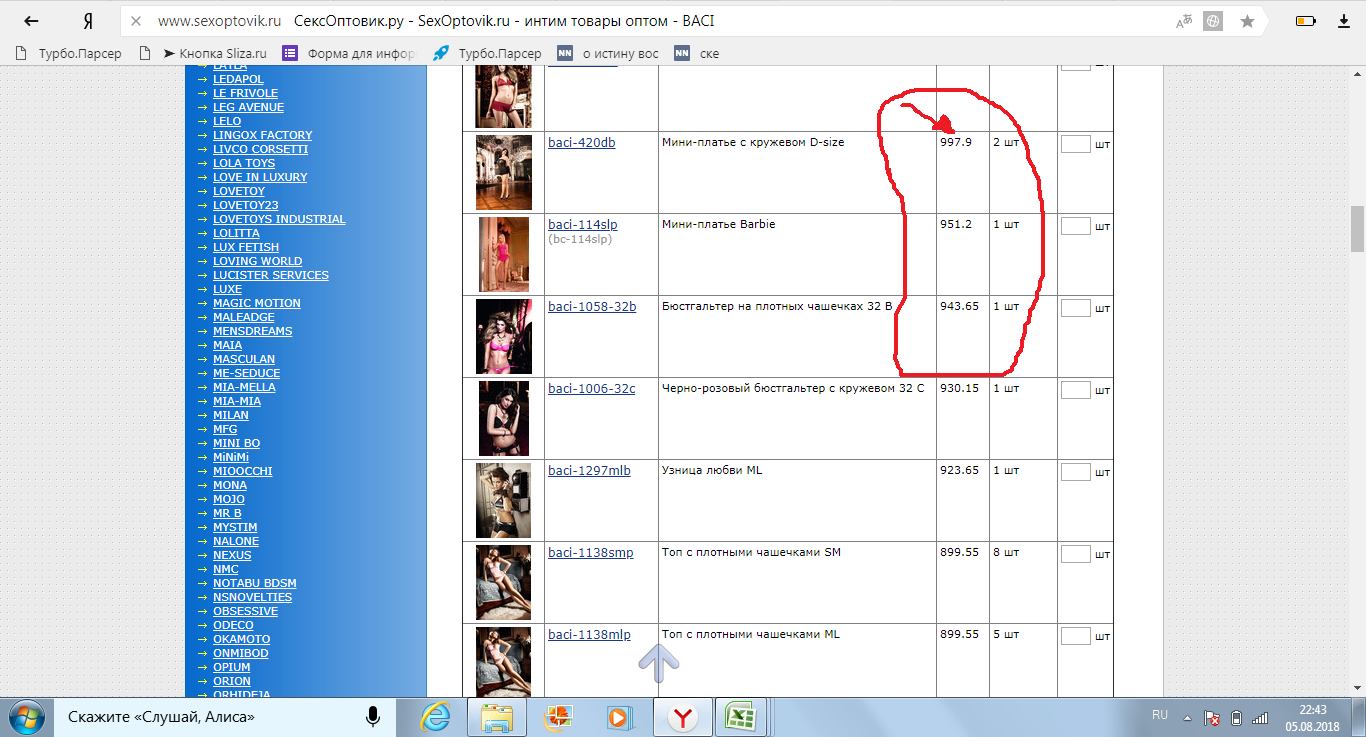
Task: Open Excel from the taskbar
Action: (740, 717)
